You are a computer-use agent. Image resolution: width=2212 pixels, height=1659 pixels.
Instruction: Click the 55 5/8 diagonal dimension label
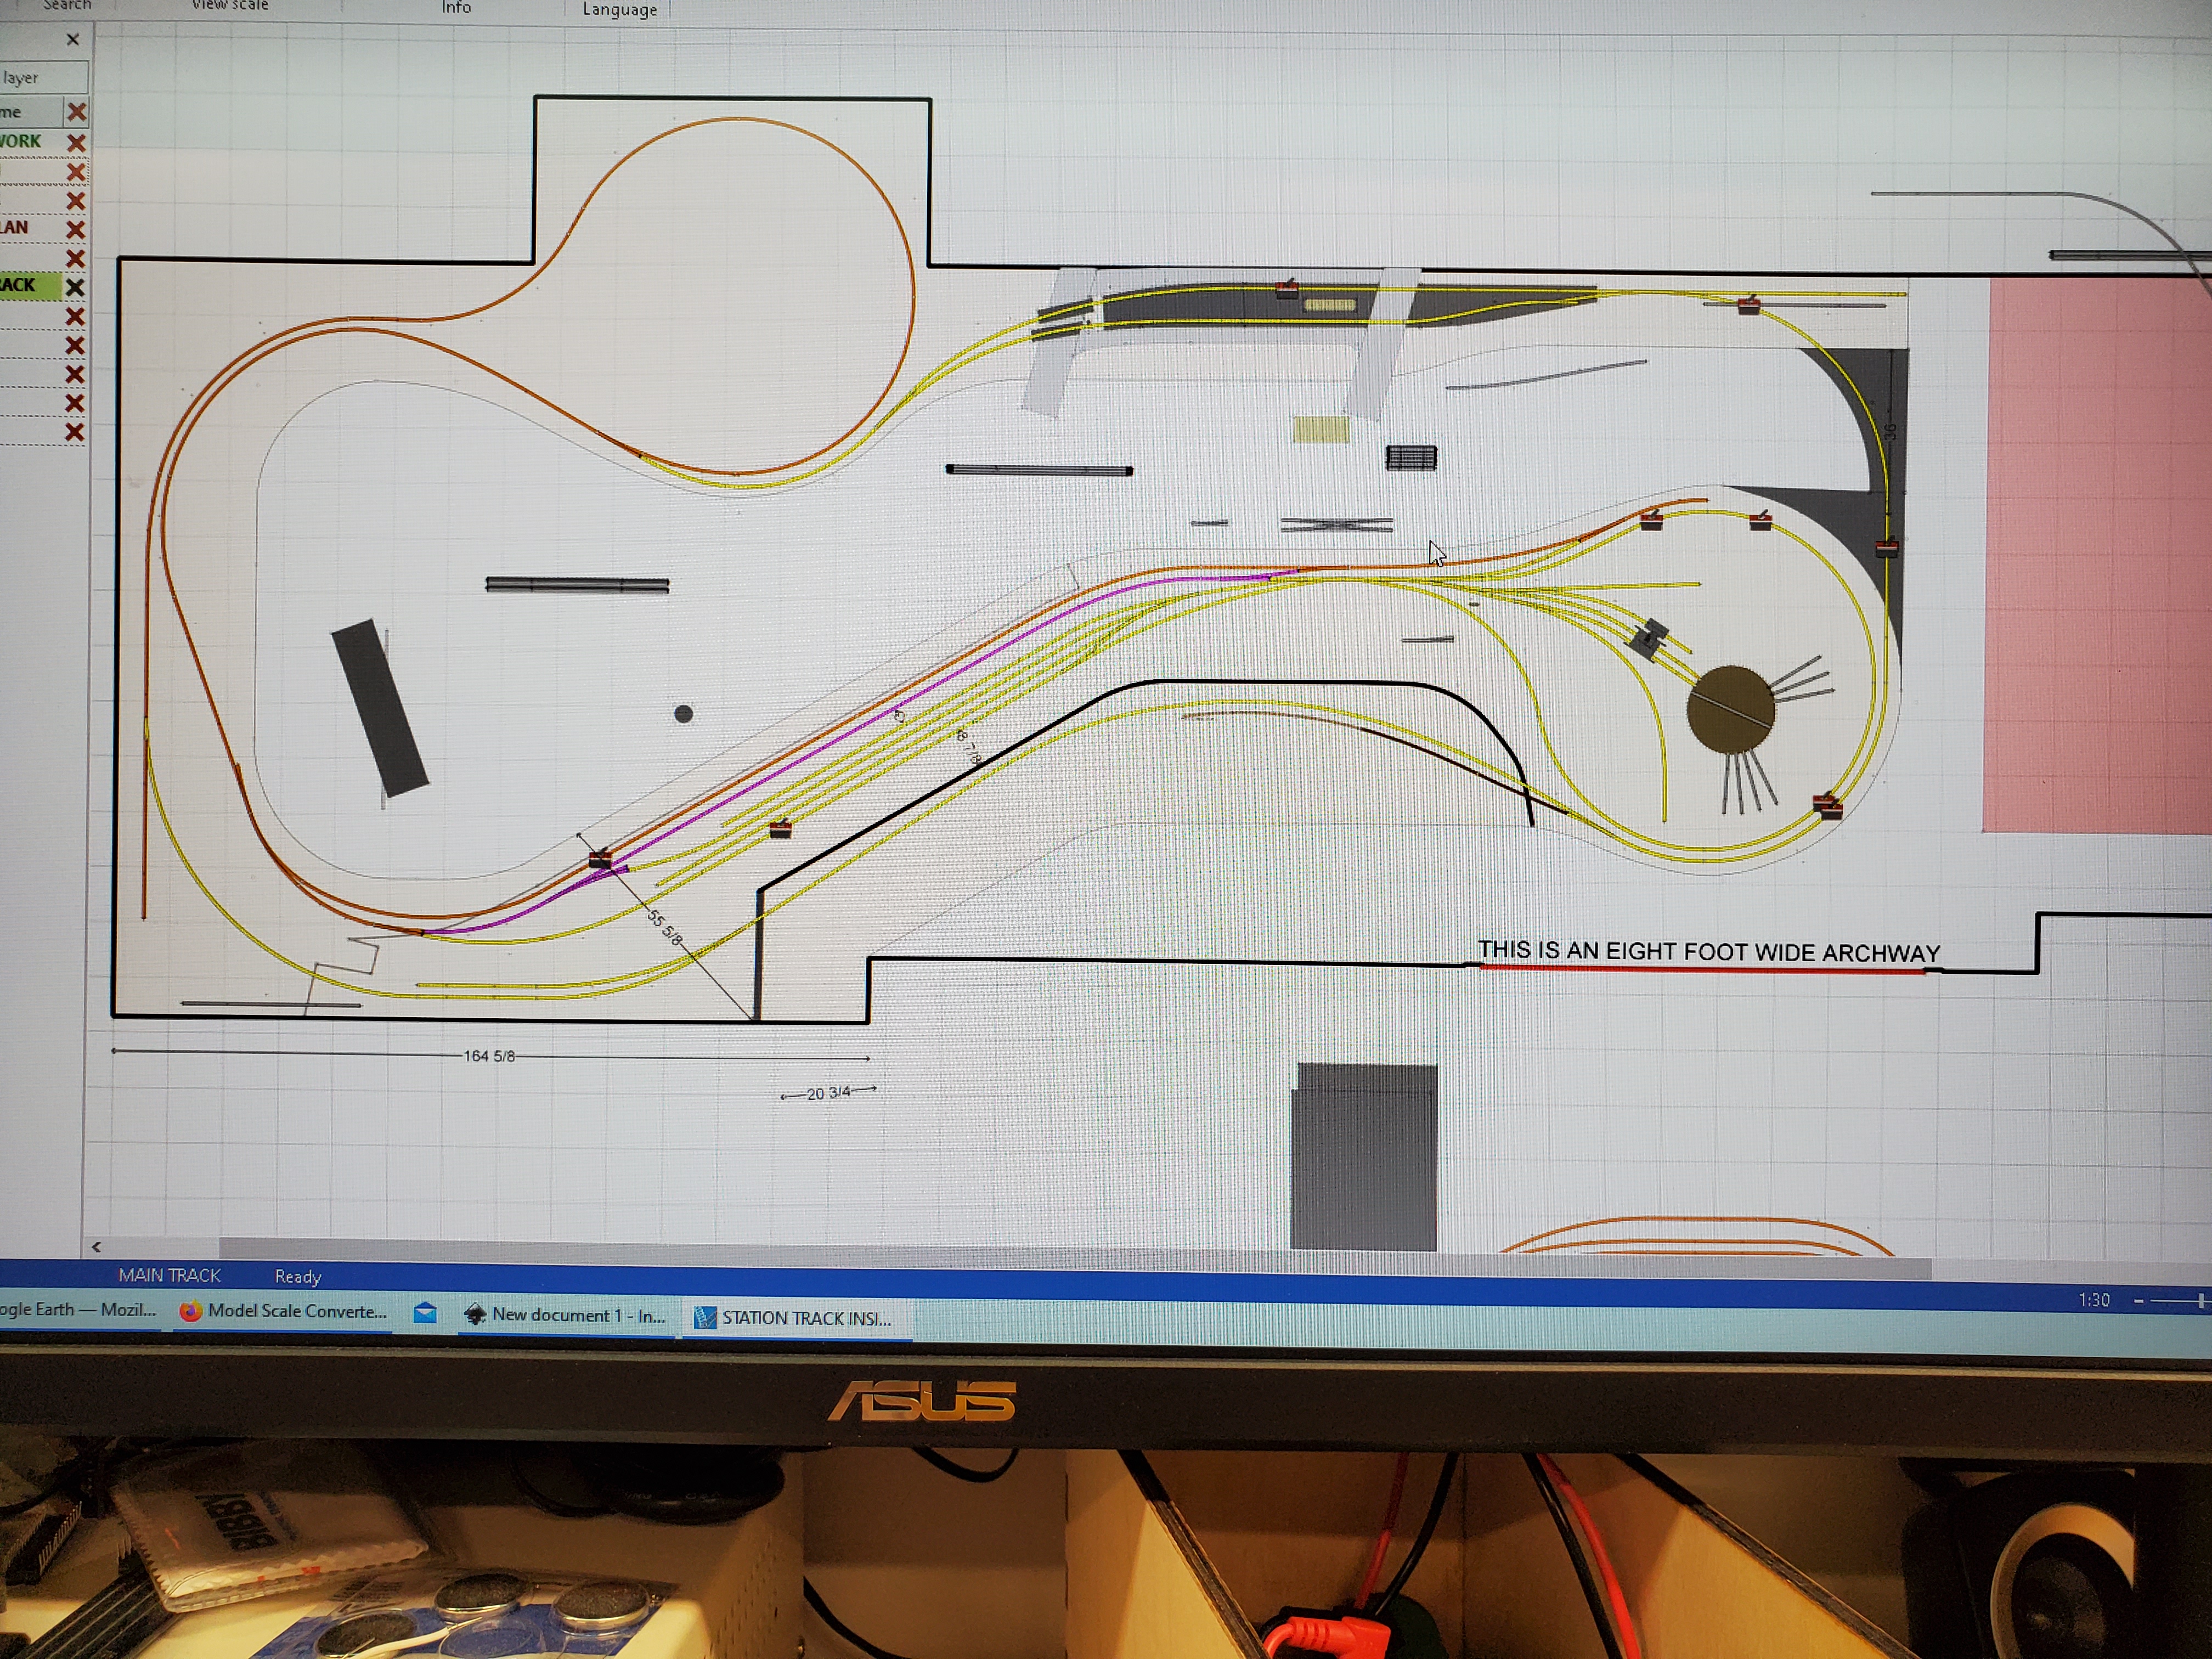(665, 928)
